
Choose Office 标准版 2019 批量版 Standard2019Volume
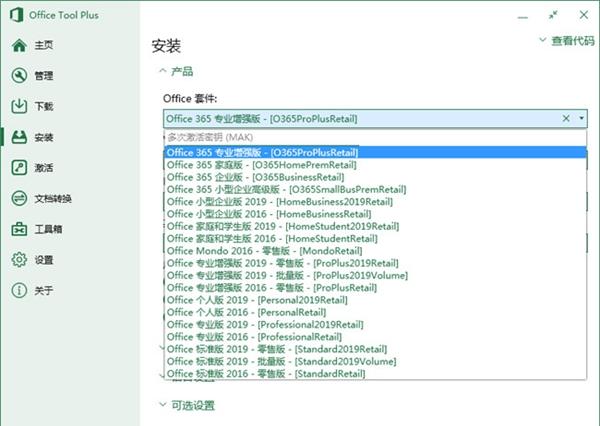[x=375, y=361]
